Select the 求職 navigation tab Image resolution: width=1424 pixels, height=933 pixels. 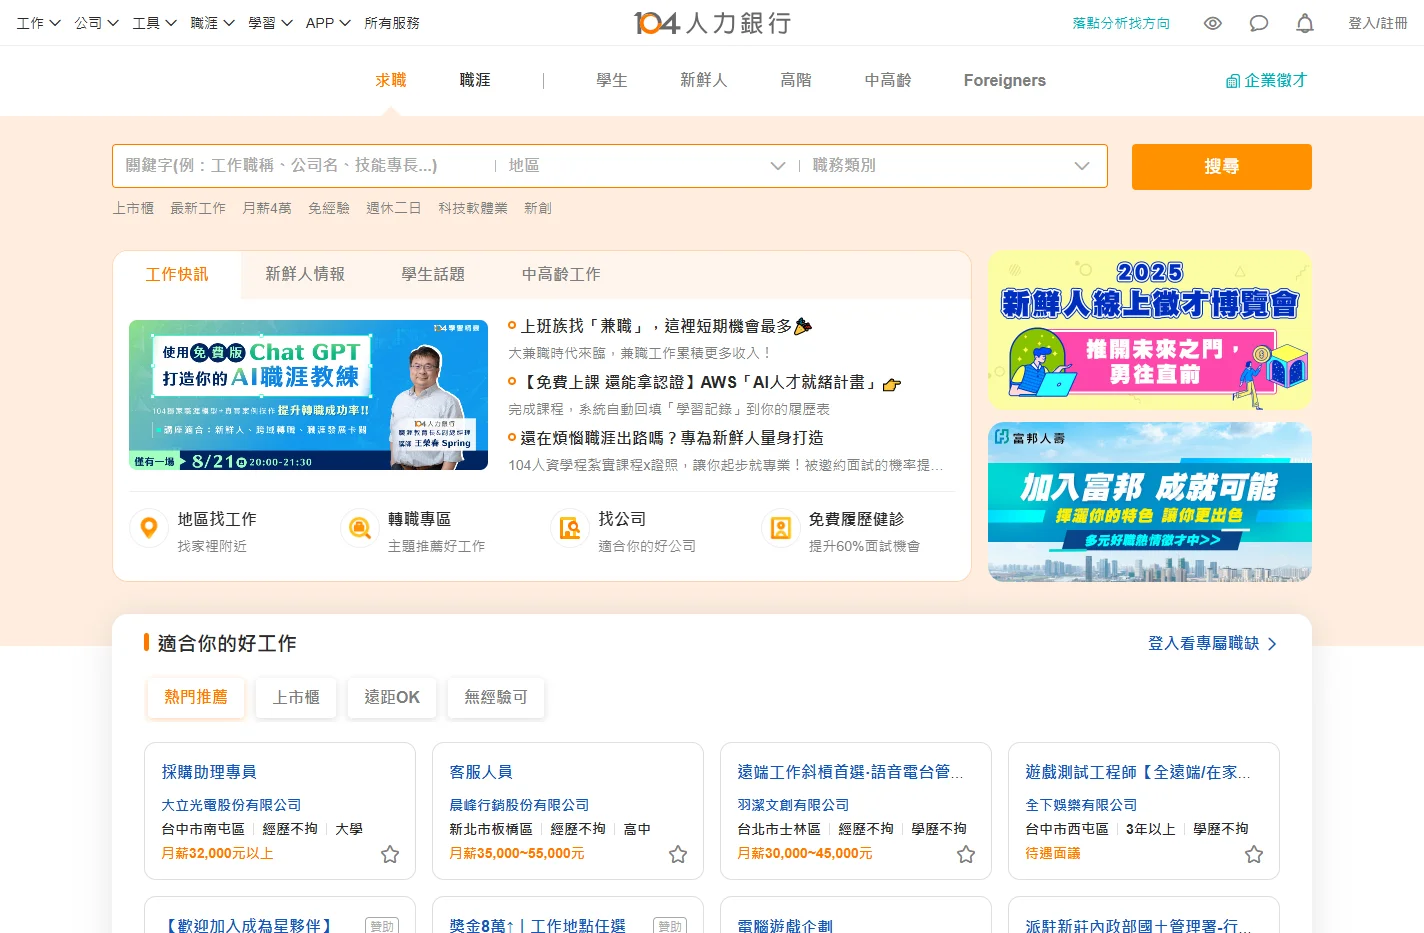[391, 80]
